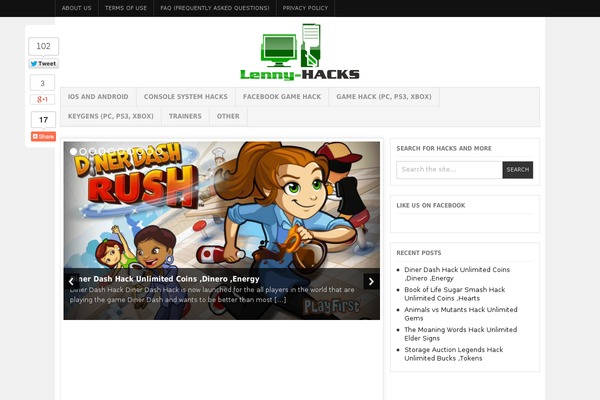
Task: Open the About Us page
Action: click(x=77, y=8)
